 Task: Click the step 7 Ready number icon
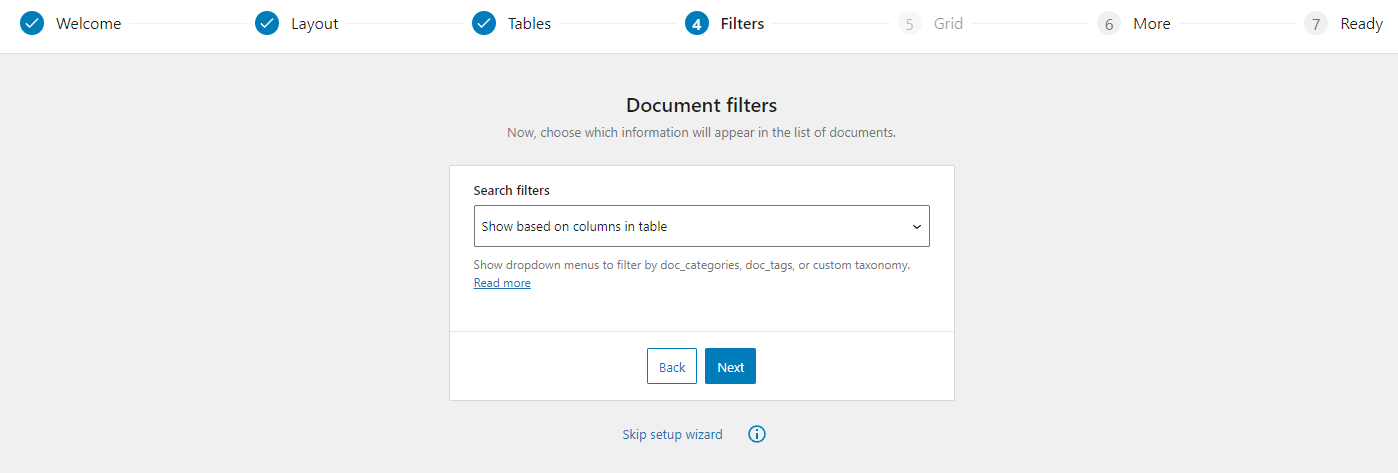[1316, 23]
